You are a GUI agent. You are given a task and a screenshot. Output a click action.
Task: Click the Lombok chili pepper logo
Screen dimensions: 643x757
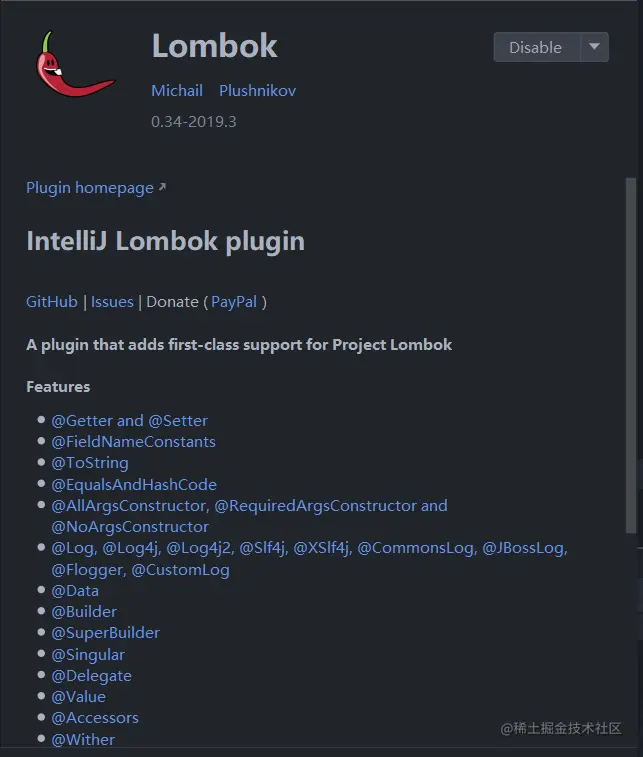75,64
